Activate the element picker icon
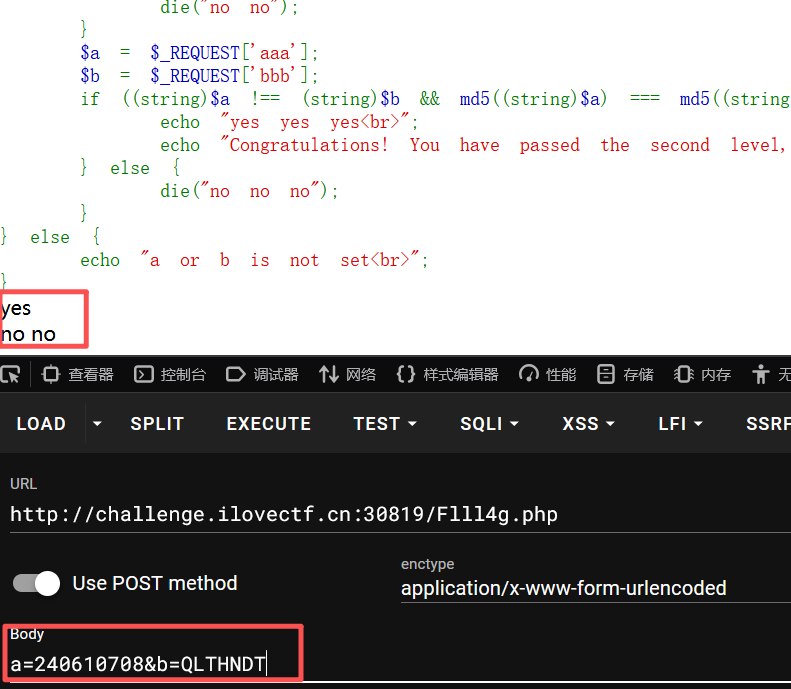The height and width of the screenshot is (689, 791). pos(11,375)
